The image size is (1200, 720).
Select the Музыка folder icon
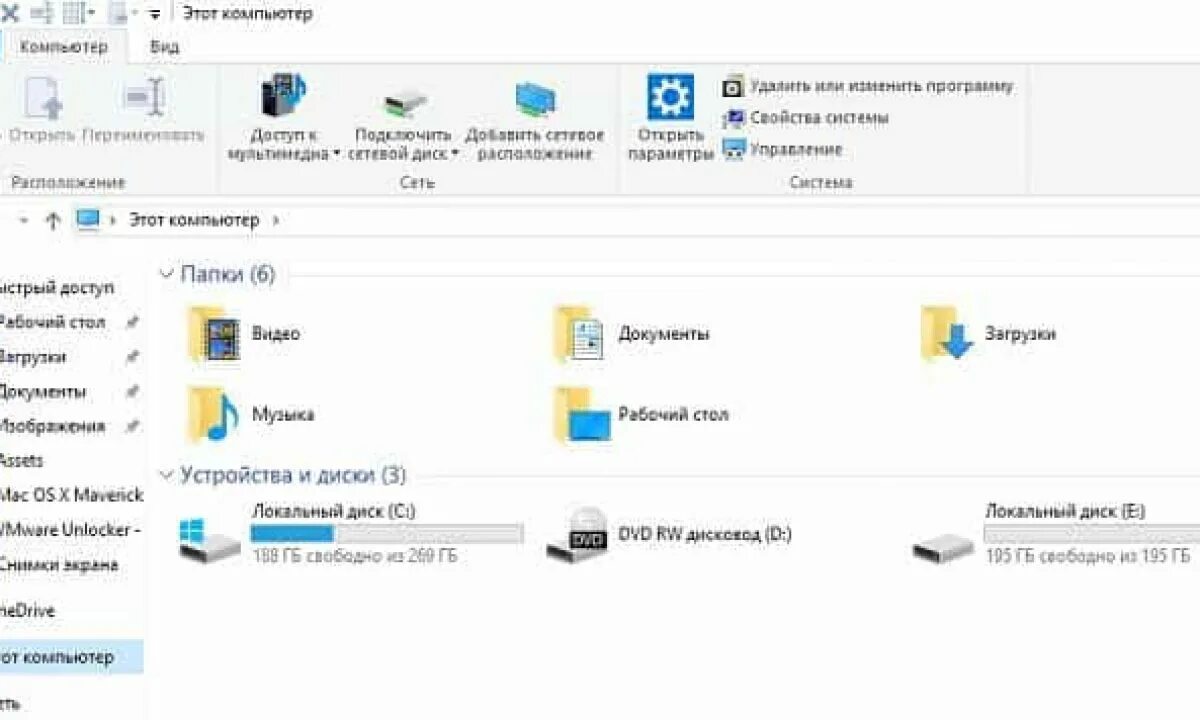coord(213,414)
